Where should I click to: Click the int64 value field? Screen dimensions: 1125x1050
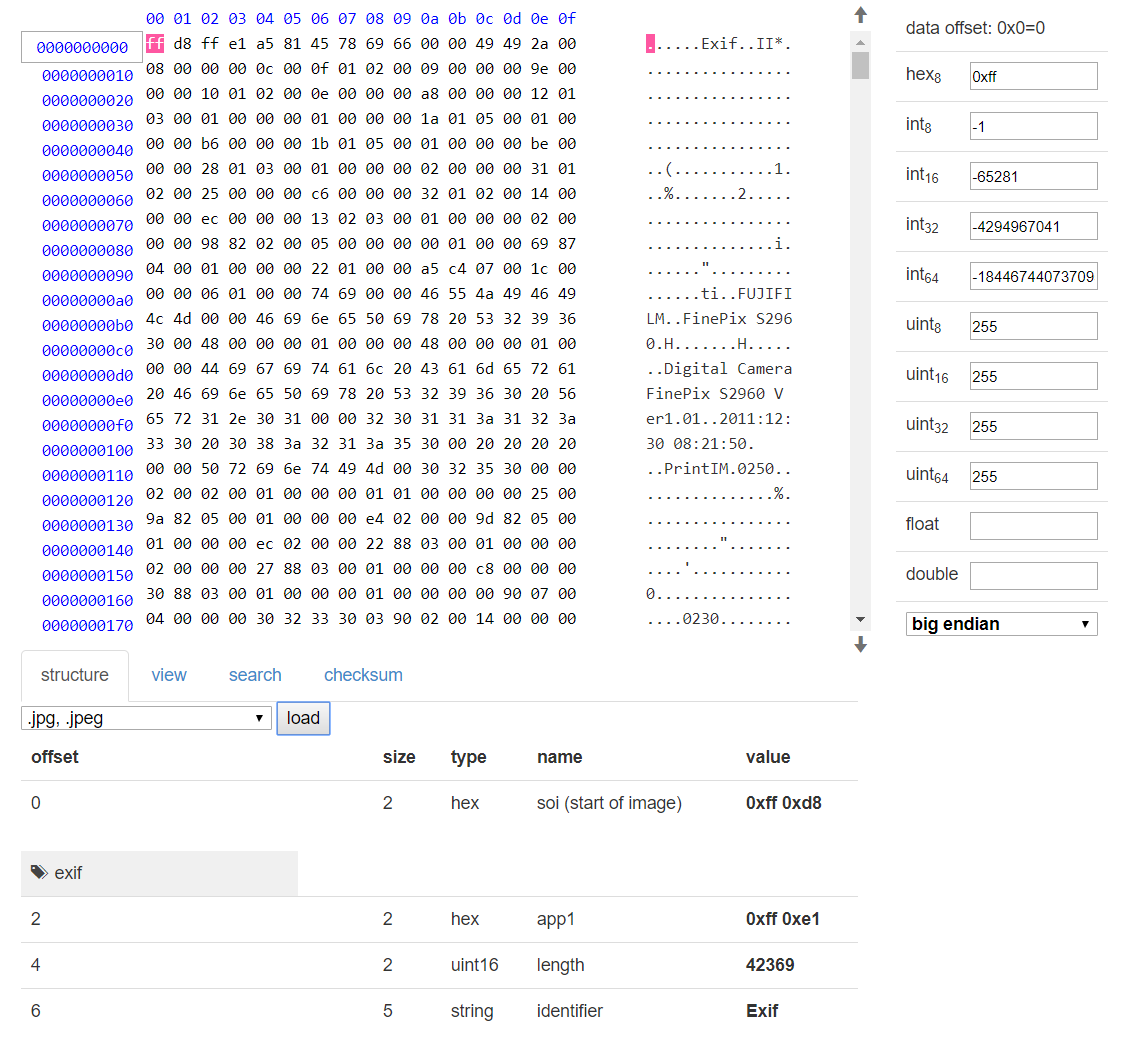(1033, 276)
